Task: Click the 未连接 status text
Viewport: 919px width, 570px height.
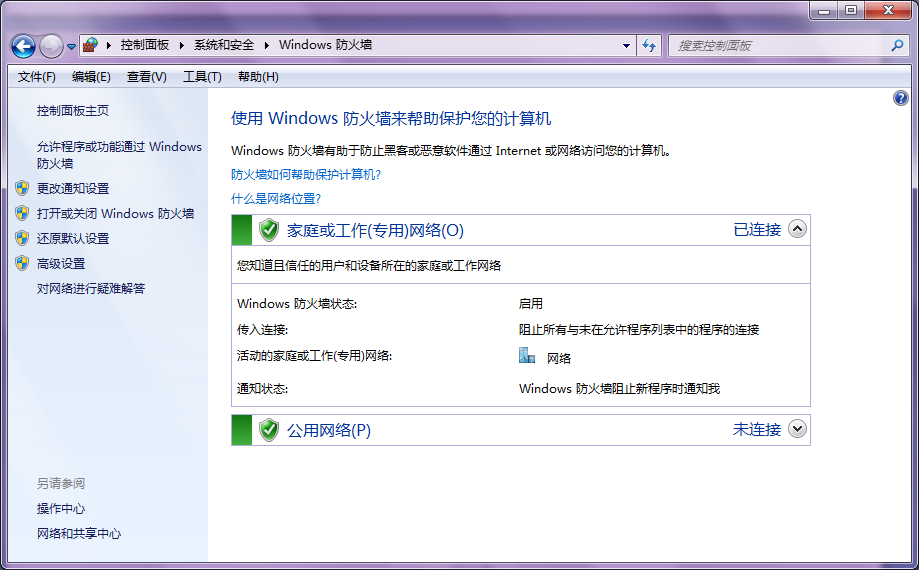Action: [x=757, y=429]
